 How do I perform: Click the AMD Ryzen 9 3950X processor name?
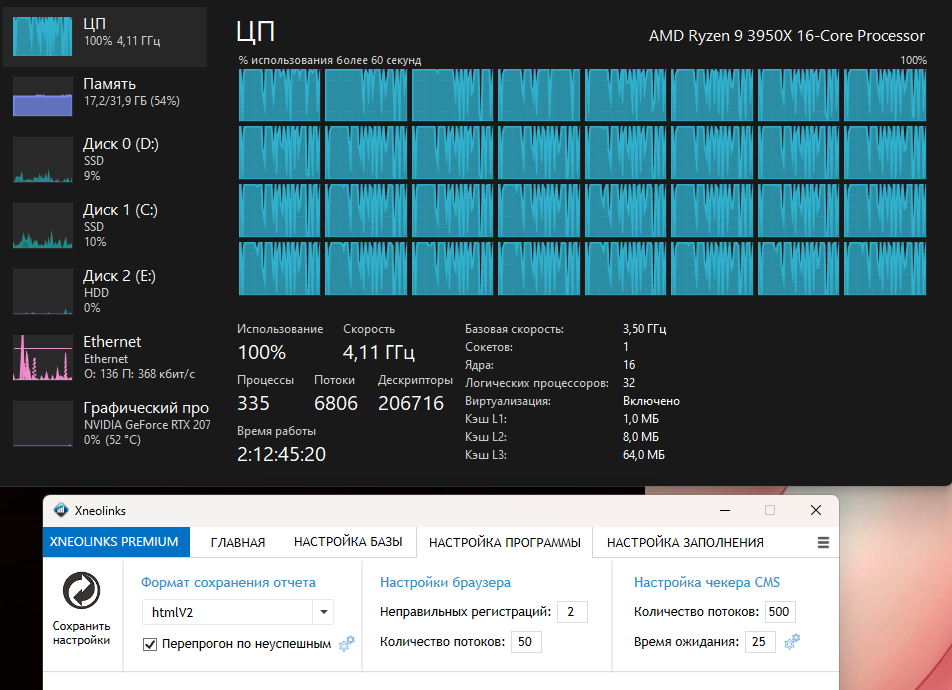(787, 36)
